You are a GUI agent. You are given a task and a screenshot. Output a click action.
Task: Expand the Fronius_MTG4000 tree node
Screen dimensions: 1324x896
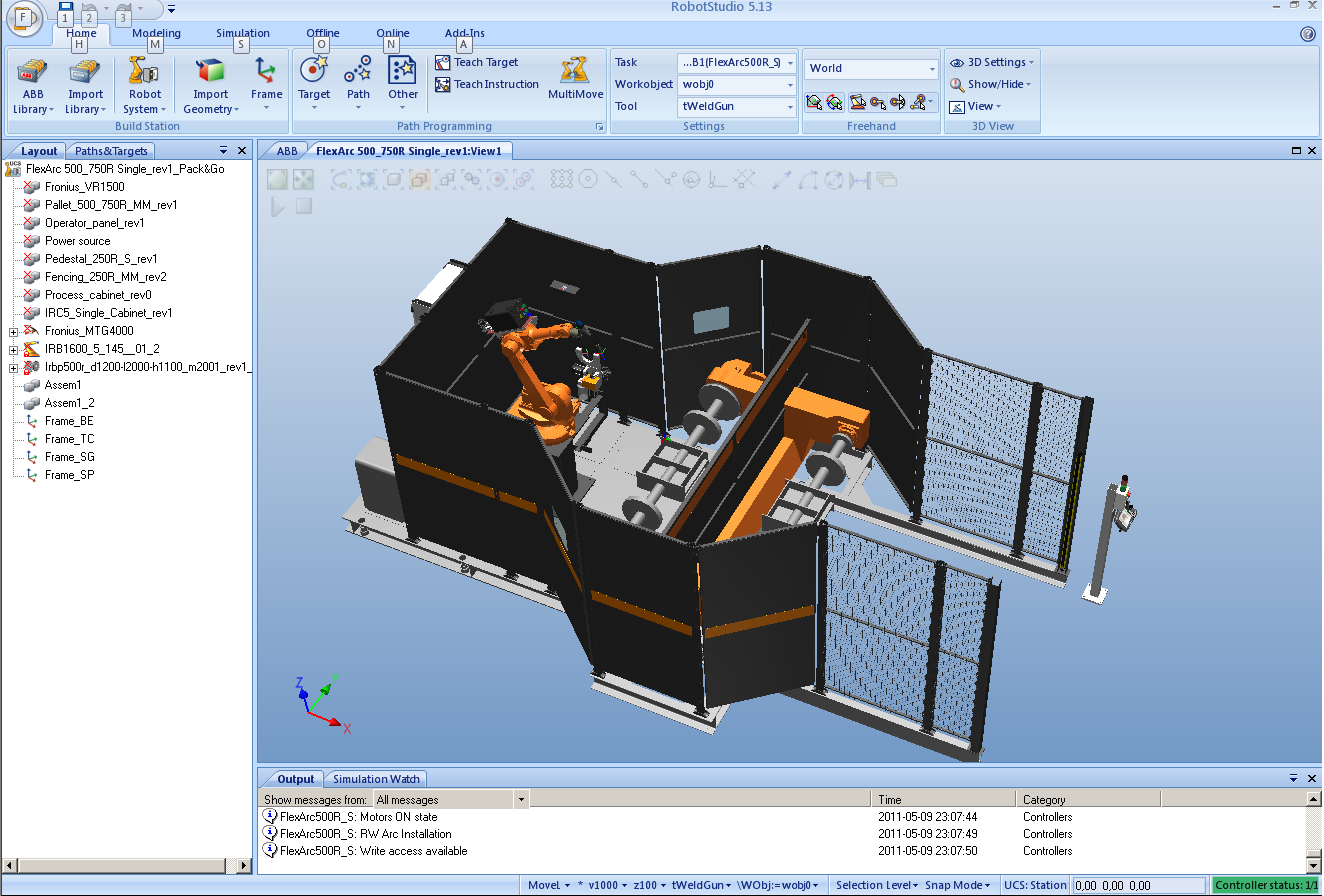click(13, 331)
